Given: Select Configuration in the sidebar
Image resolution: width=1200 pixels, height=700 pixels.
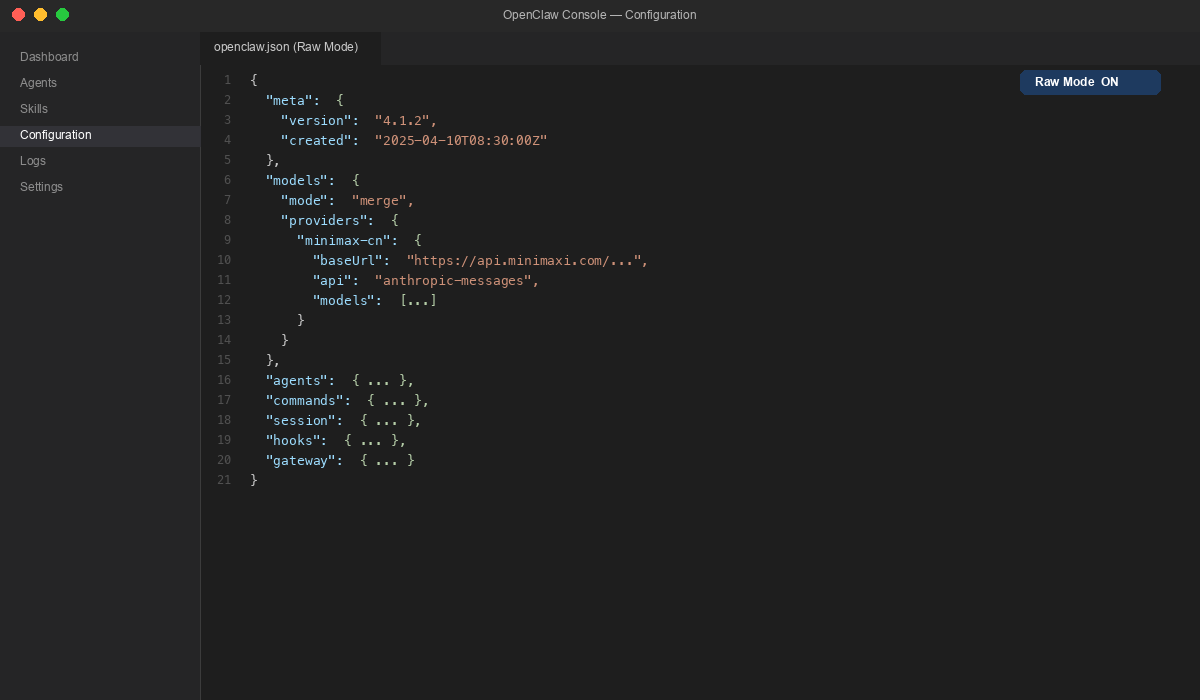Looking at the screenshot, I should (100, 135).
